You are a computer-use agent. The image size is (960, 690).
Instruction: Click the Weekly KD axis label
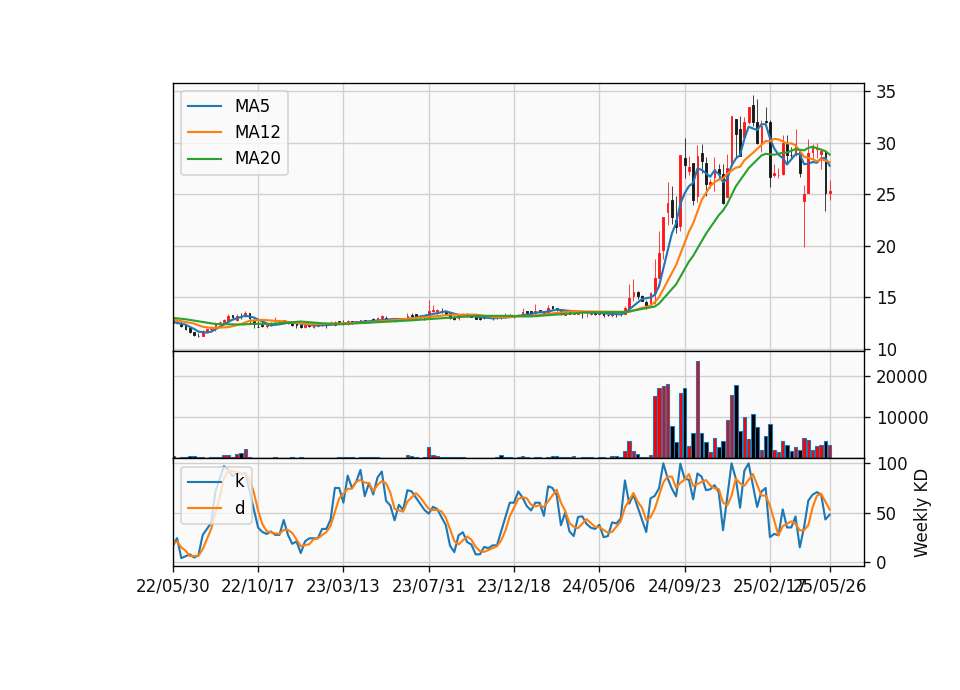click(x=921, y=513)
